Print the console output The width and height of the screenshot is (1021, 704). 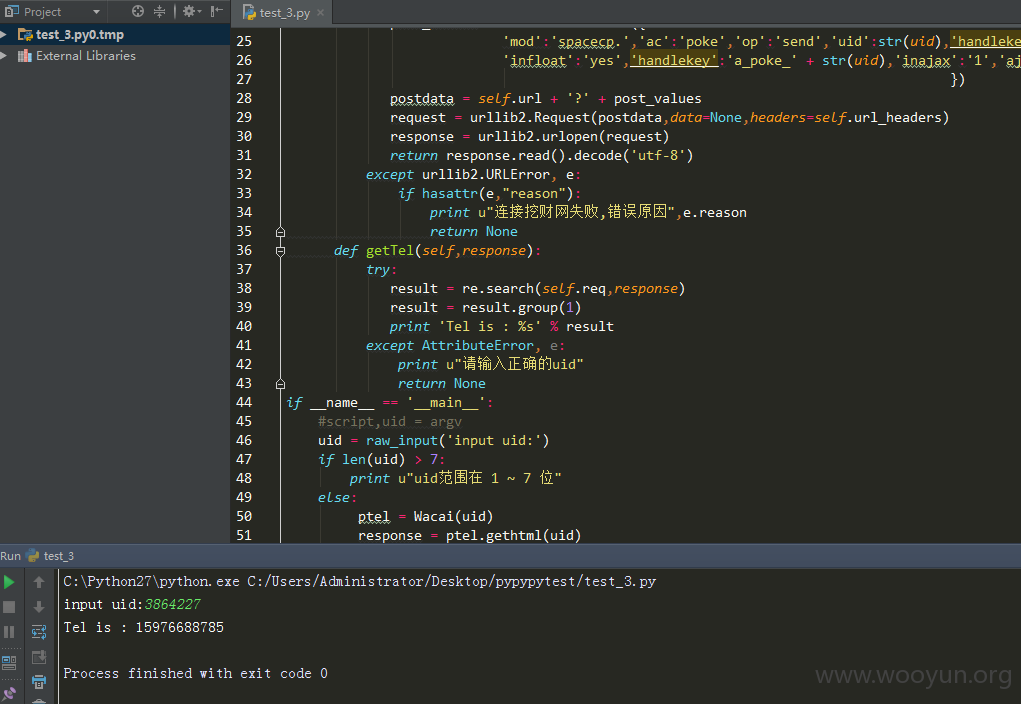coord(39,682)
